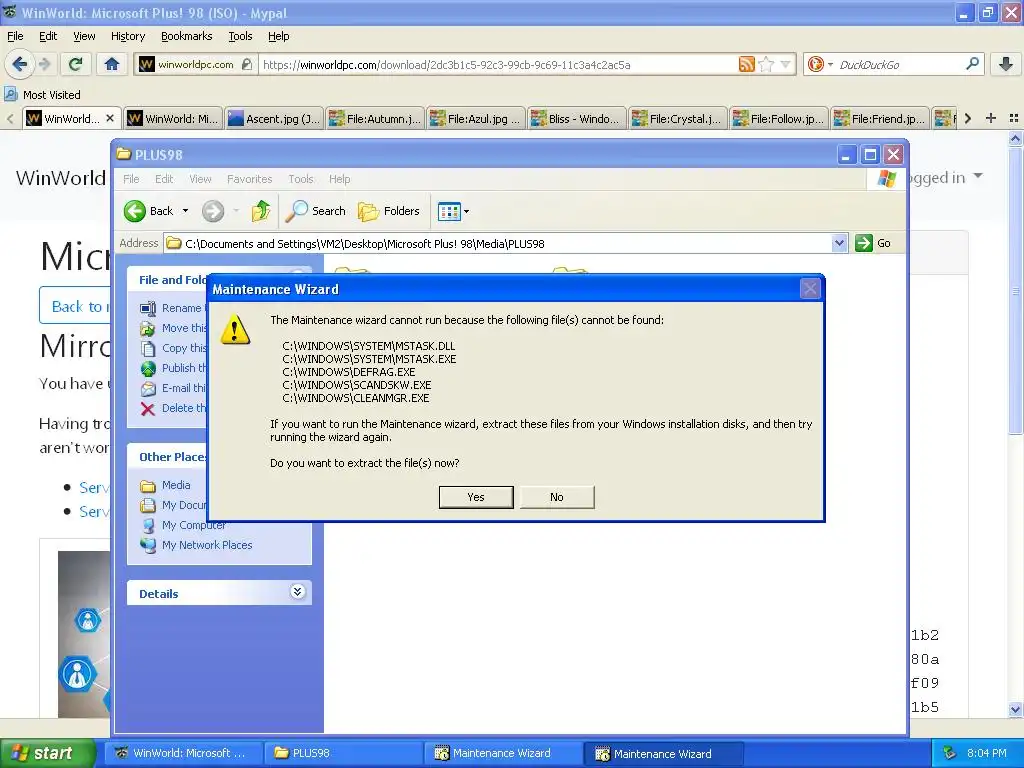Open the browser Bookmarks menu

186,36
